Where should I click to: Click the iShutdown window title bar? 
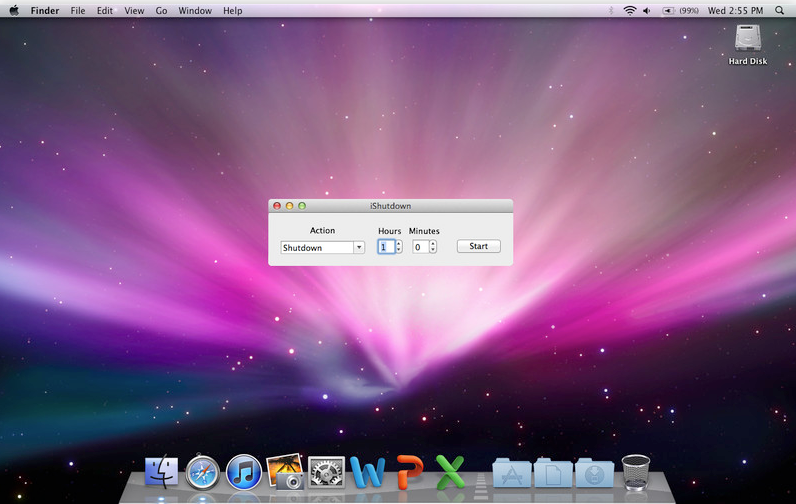pos(390,206)
